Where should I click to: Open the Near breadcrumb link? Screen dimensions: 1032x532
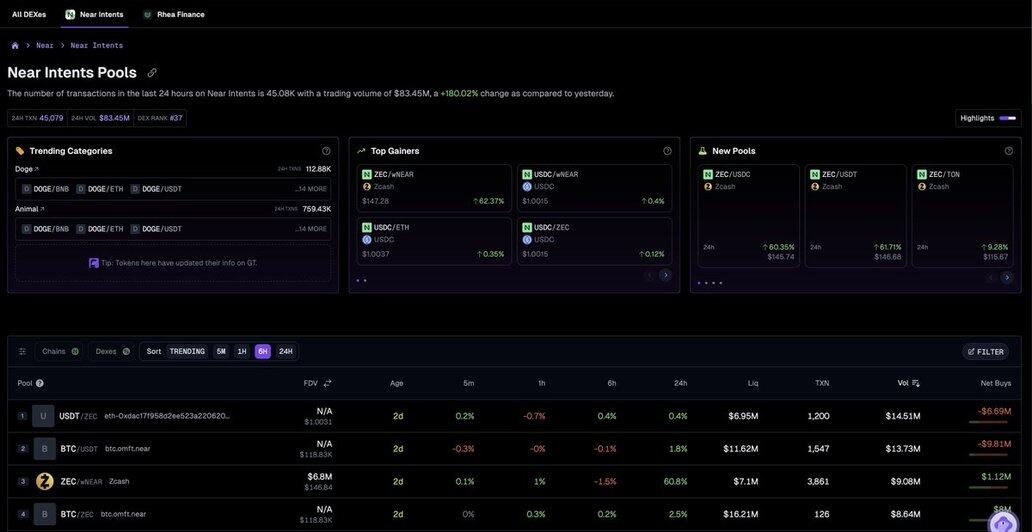45,45
